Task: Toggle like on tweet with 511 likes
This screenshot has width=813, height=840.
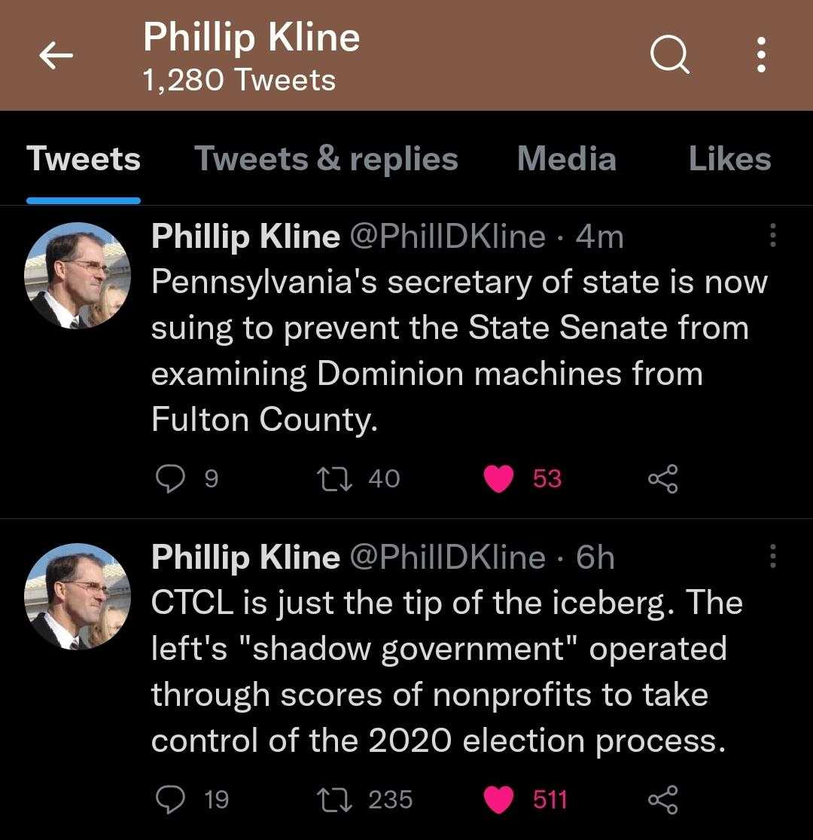Action: pos(499,800)
